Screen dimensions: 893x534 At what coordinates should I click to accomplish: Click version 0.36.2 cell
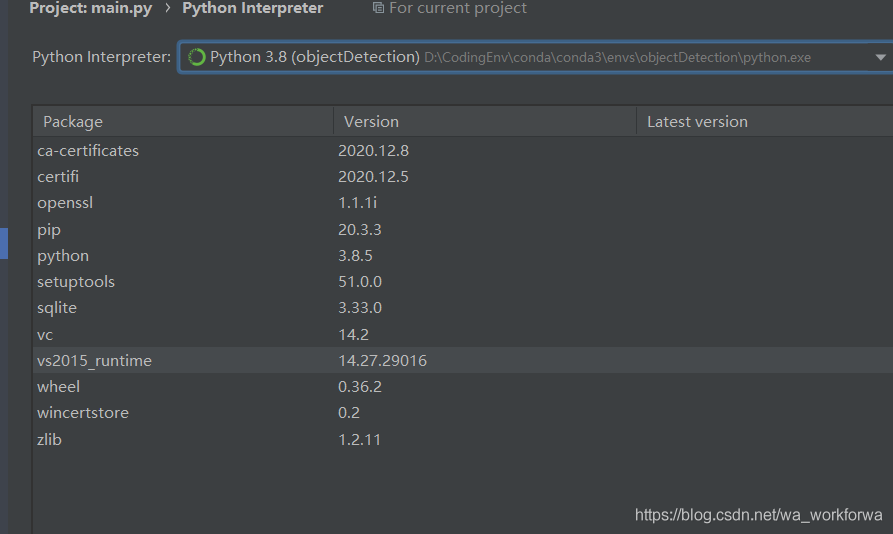pos(360,387)
